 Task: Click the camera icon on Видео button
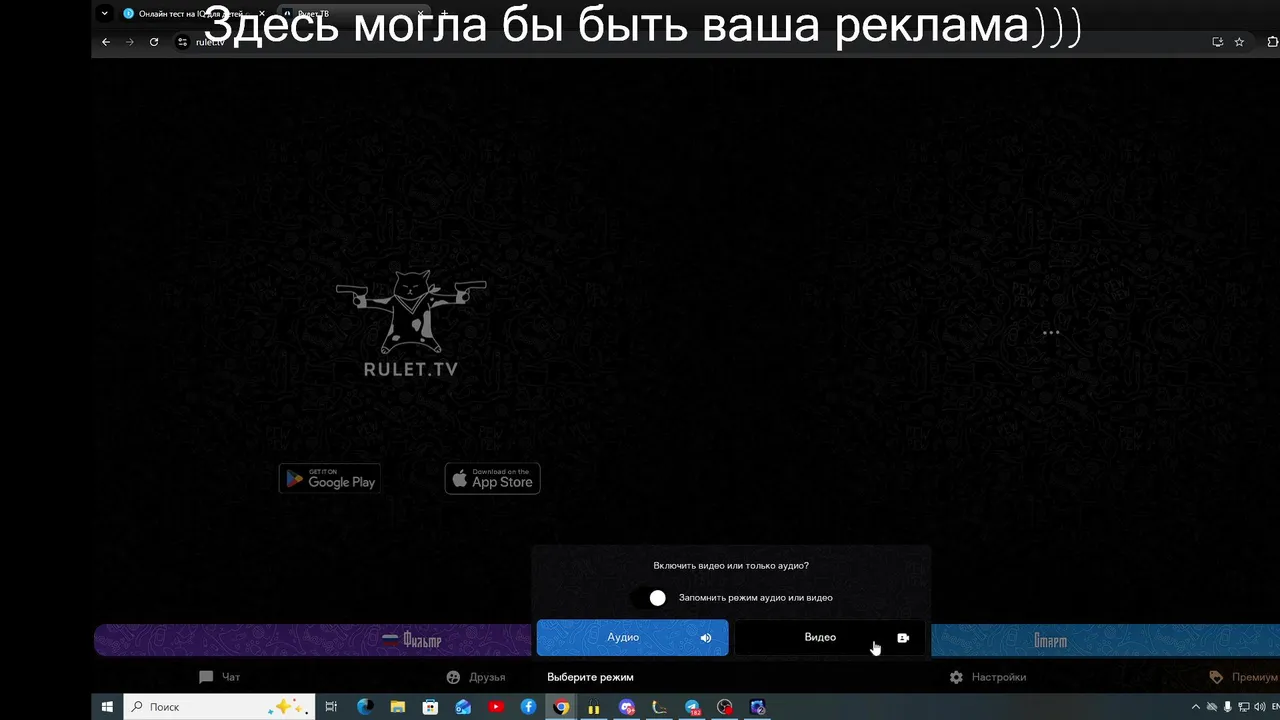[x=903, y=638]
